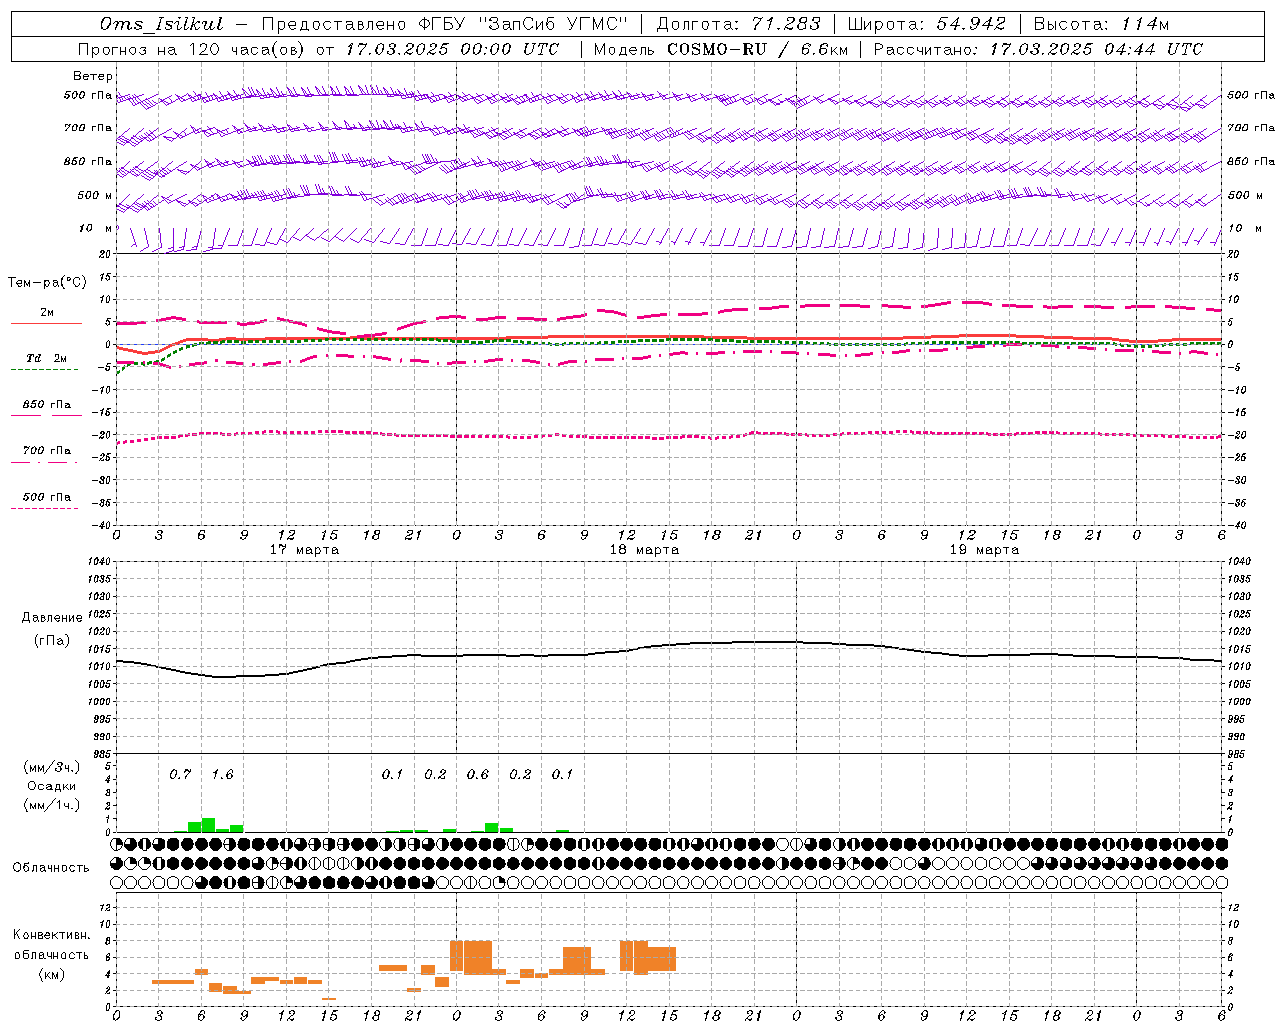Select the 'Тем-ра(°C)' temperature axis title
Screen dimensions: 1280x1024
pyautogui.click(x=47, y=283)
